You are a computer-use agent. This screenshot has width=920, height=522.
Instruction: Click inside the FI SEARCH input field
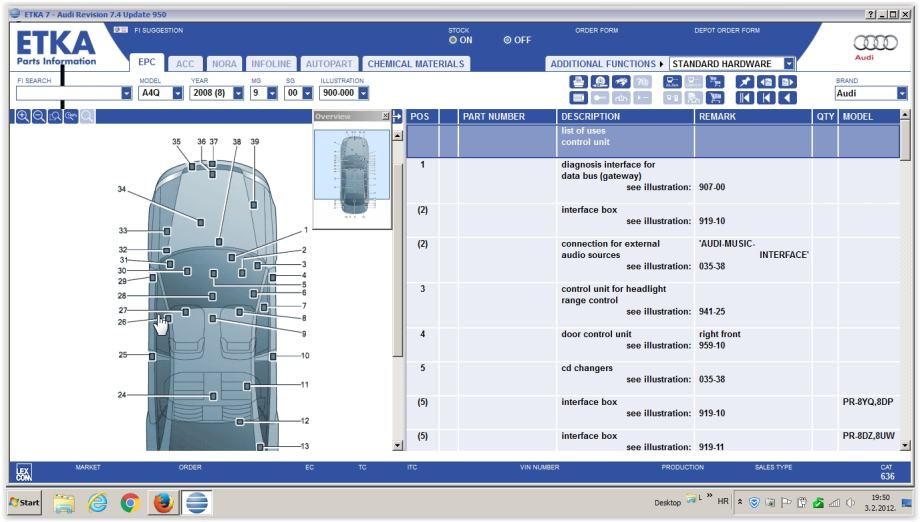69,93
